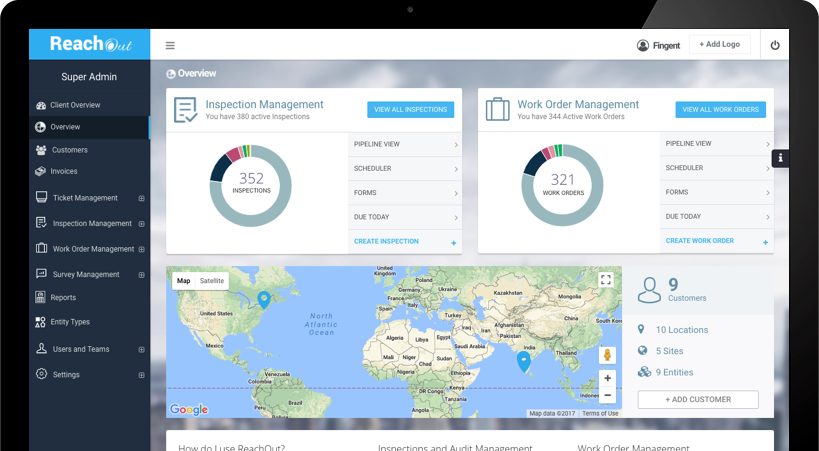Click the Inspection Management card checklist icon
The height and width of the screenshot is (451, 819).
[185, 110]
